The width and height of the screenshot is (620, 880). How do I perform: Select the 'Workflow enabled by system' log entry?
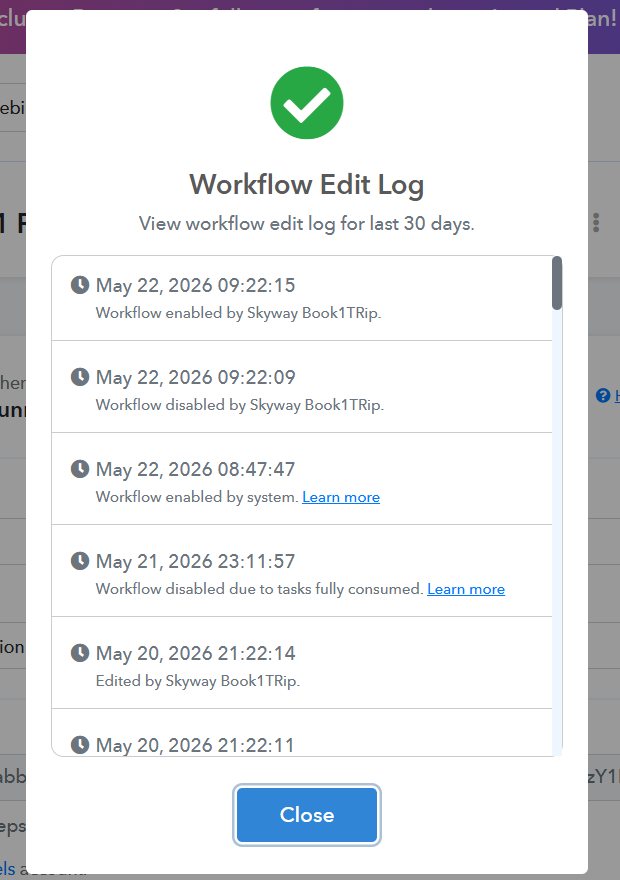302,479
